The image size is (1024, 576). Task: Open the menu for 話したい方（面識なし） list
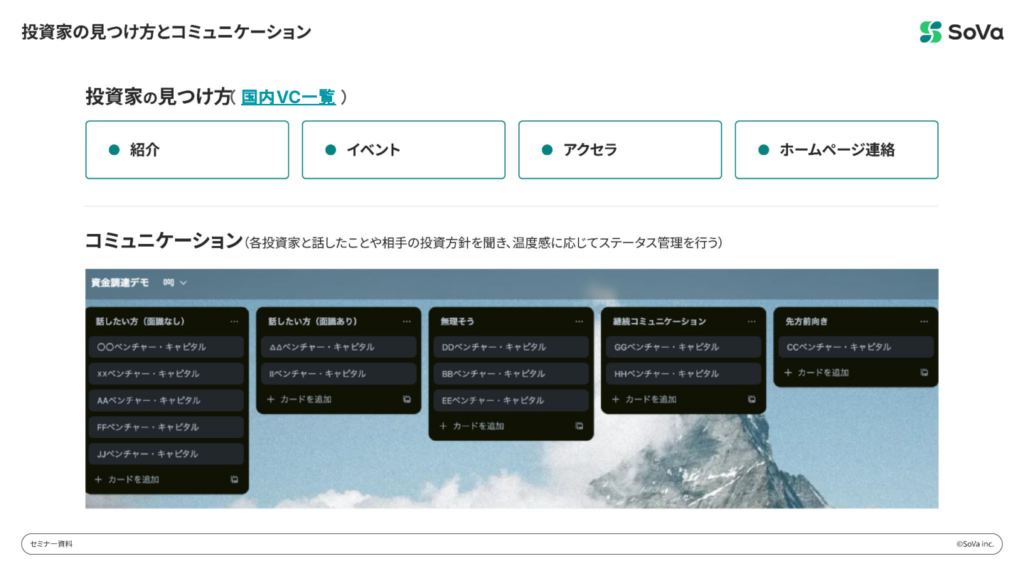coord(234,322)
